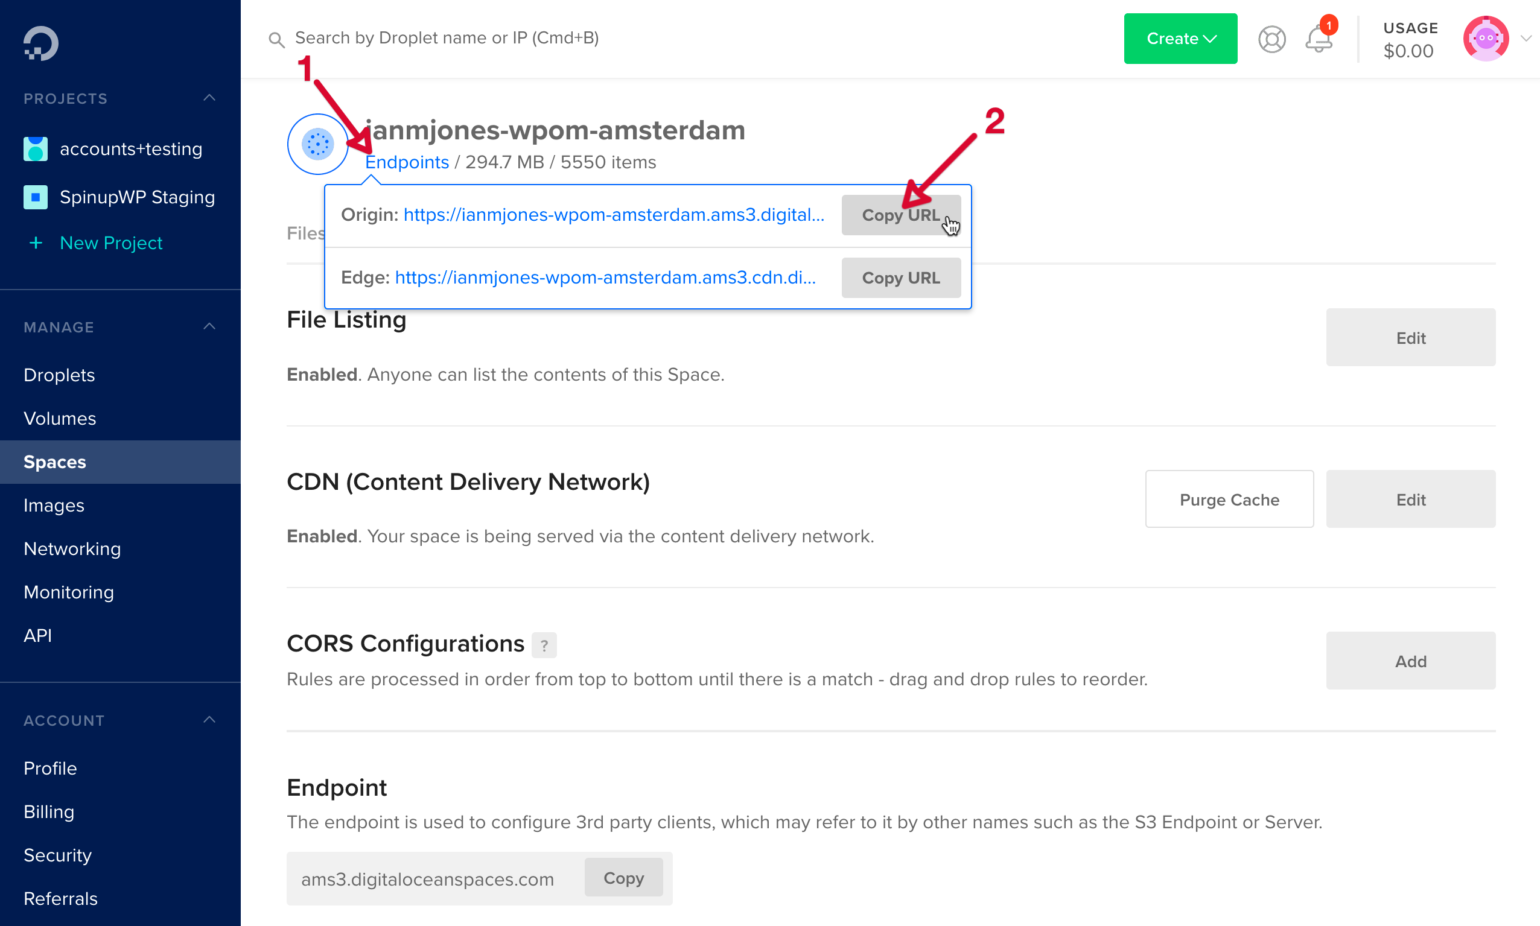Click the CORS Configurations heading
This screenshot has height=926, width=1540.
click(406, 644)
